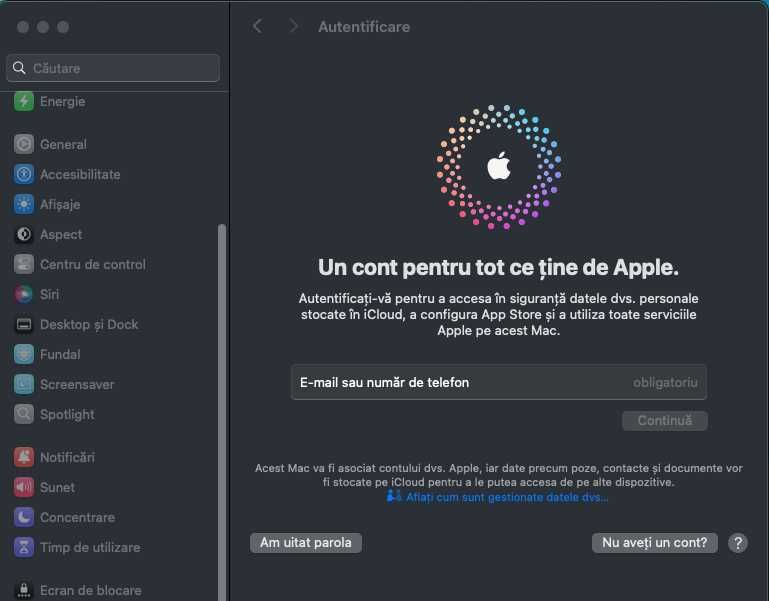
Task: Click Nu aveți un cont? button
Action: click(x=655, y=543)
